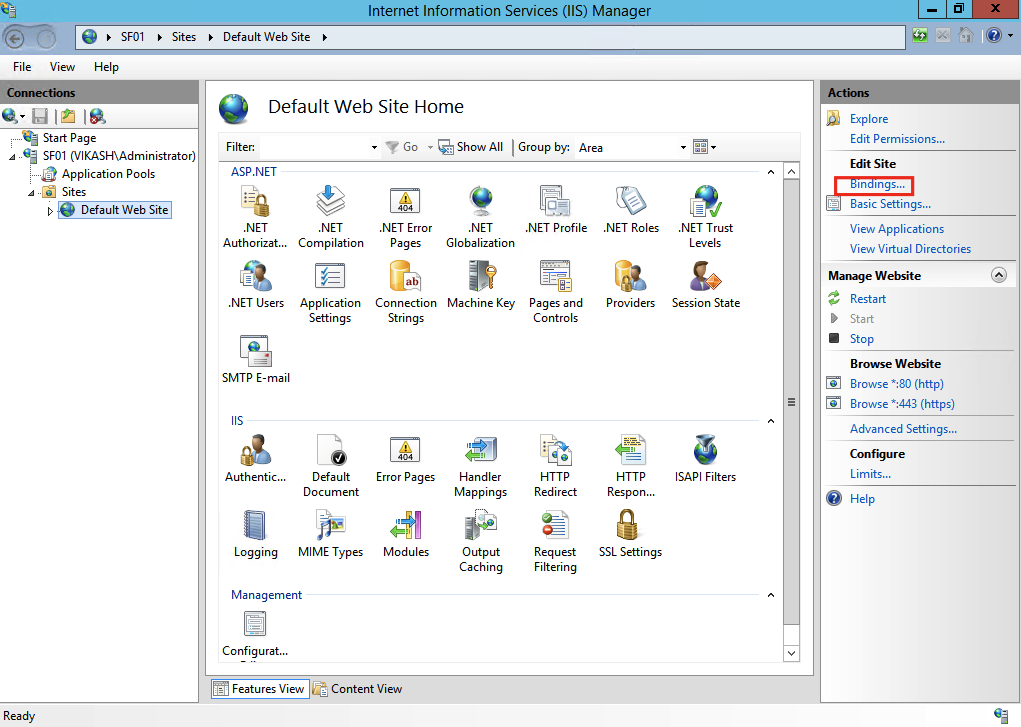The image size is (1021, 727).
Task: Click Show All in the filter bar
Action: (x=471, y=147)
